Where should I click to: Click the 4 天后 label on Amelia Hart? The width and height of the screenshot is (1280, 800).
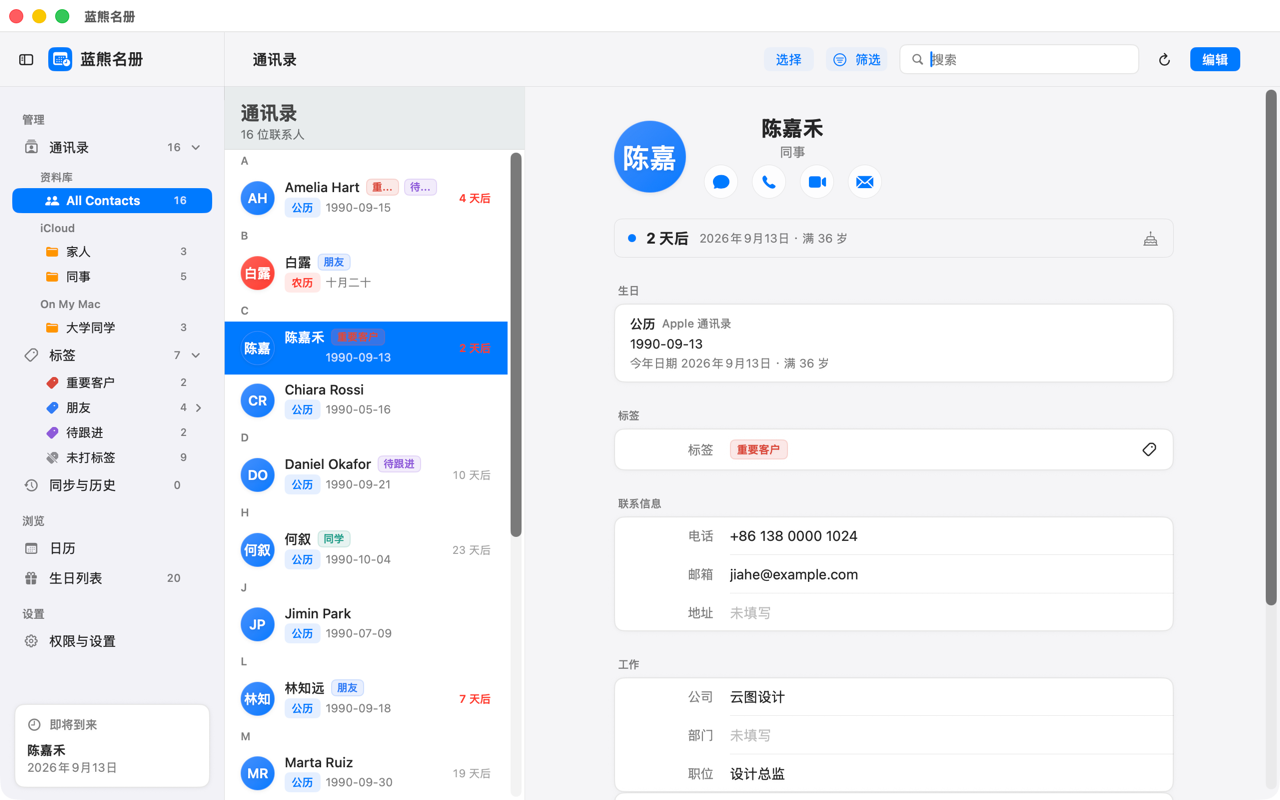(x=475, y=199)
